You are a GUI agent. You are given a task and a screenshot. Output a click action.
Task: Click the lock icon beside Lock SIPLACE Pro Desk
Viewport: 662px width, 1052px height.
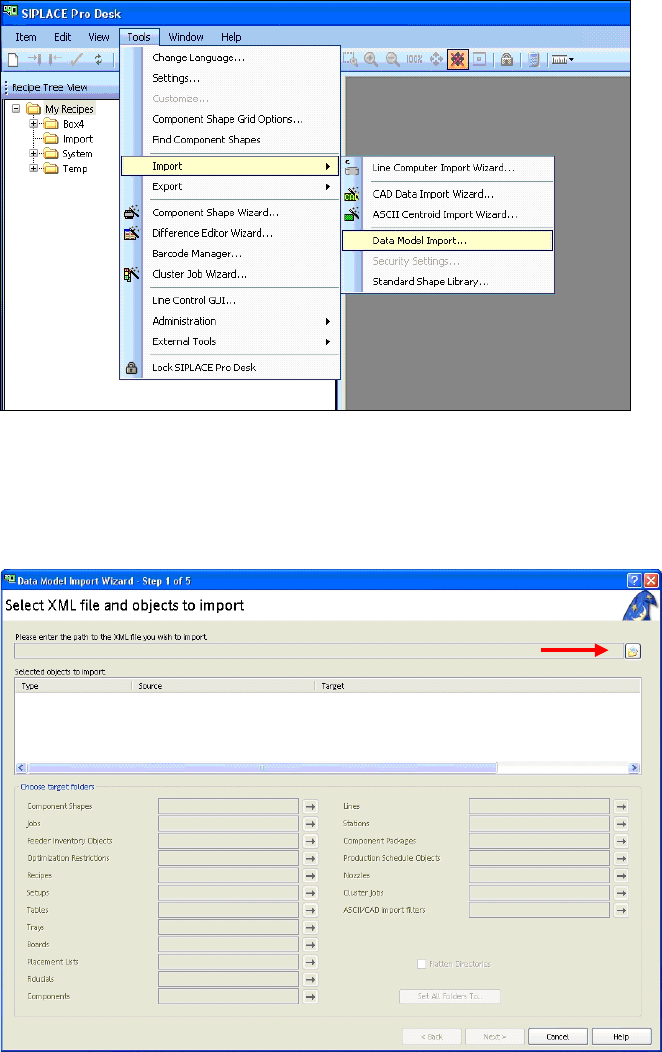tap(131, 368)
